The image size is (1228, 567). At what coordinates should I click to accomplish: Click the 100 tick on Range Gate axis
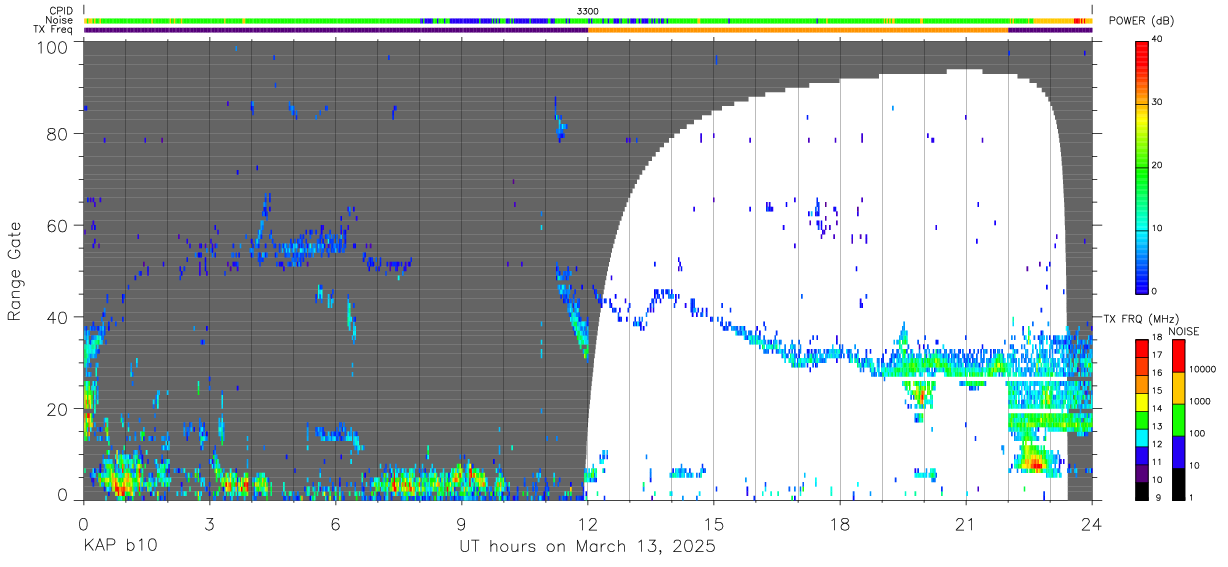51,47
